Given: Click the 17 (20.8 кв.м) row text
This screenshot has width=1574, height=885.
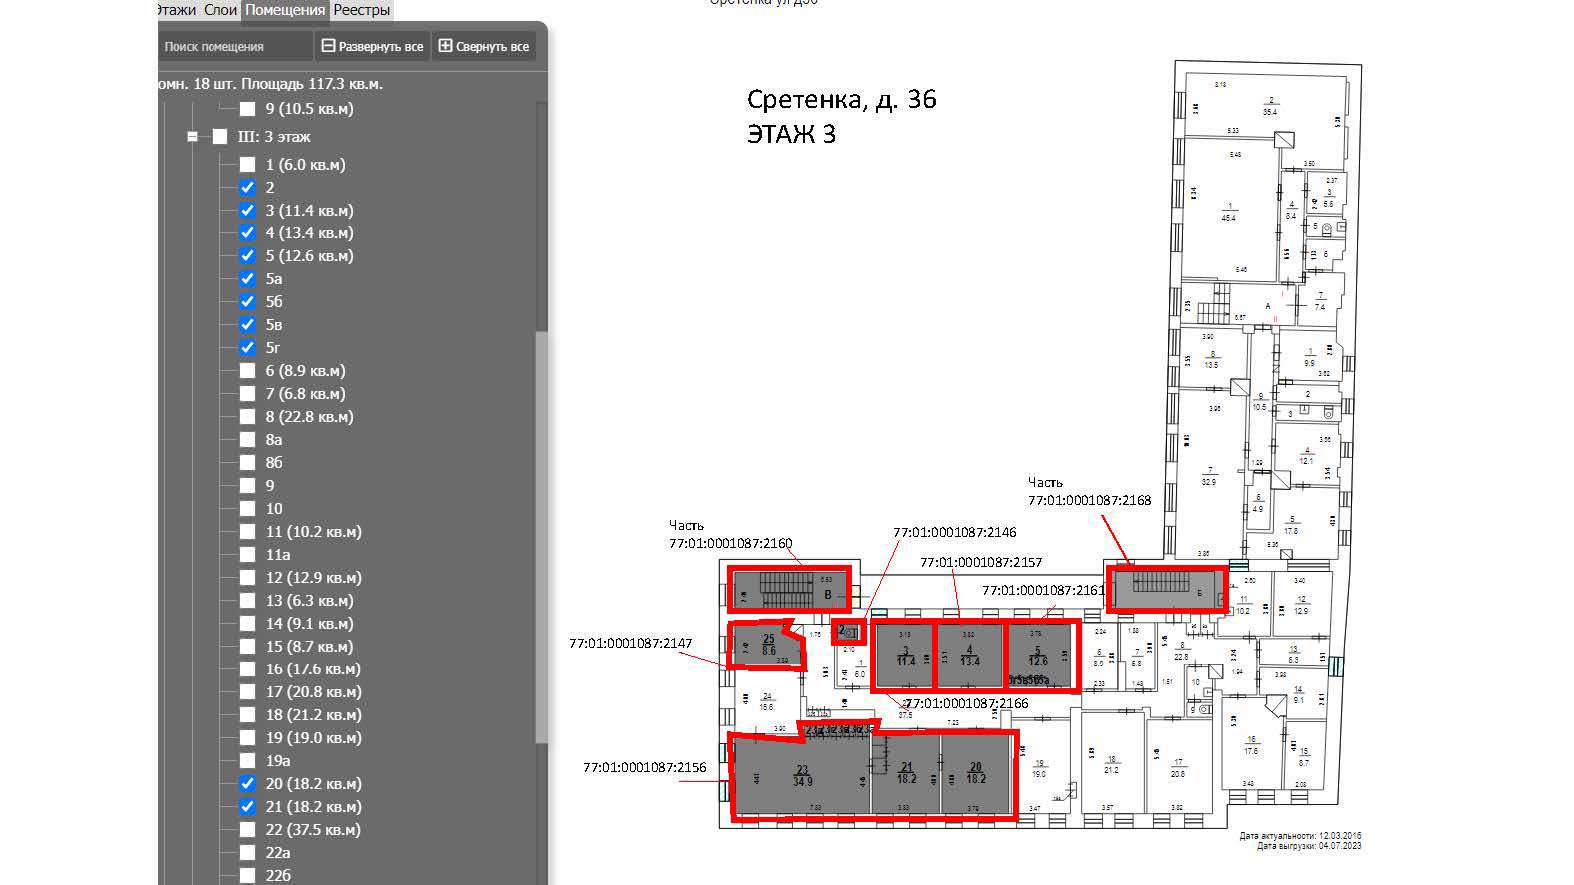Looking at the screenshot, I should [313, 692].
